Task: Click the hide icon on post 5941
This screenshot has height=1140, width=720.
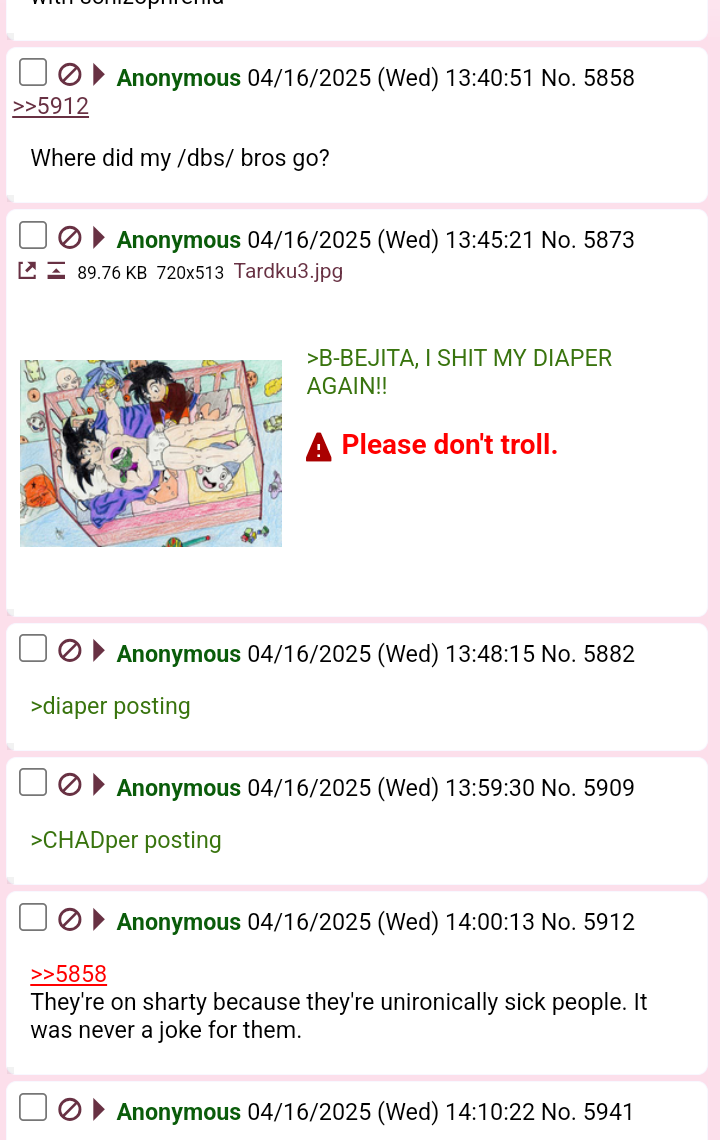Action: pyautogui.click(x=70, y=1109)
